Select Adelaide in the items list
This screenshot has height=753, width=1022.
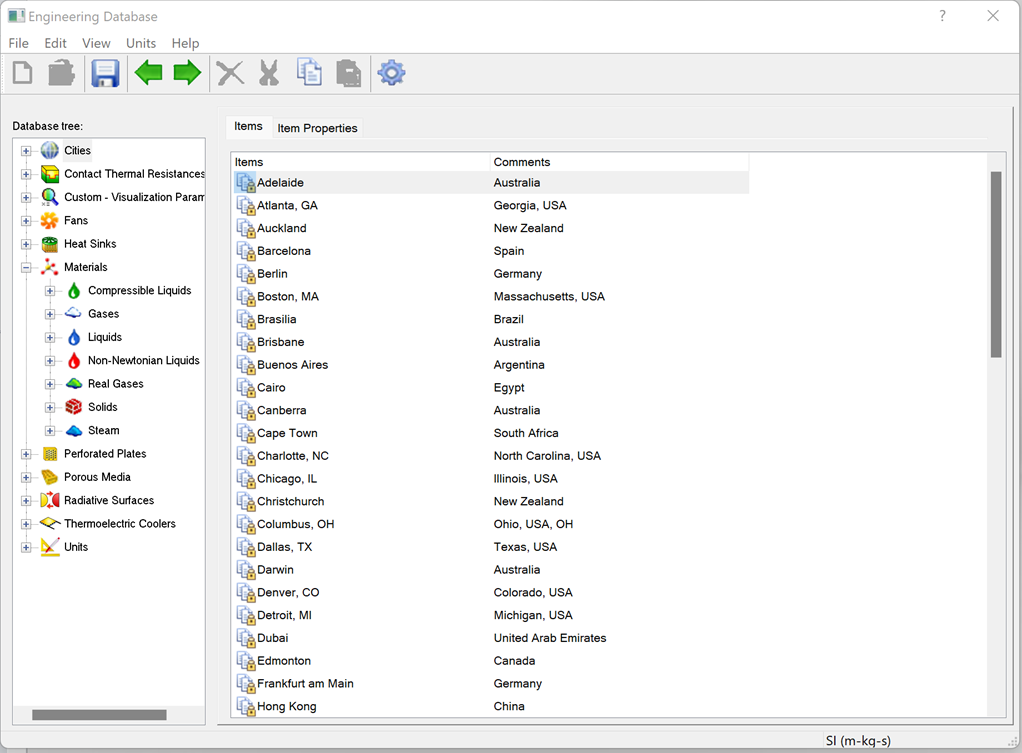(490, 183)
